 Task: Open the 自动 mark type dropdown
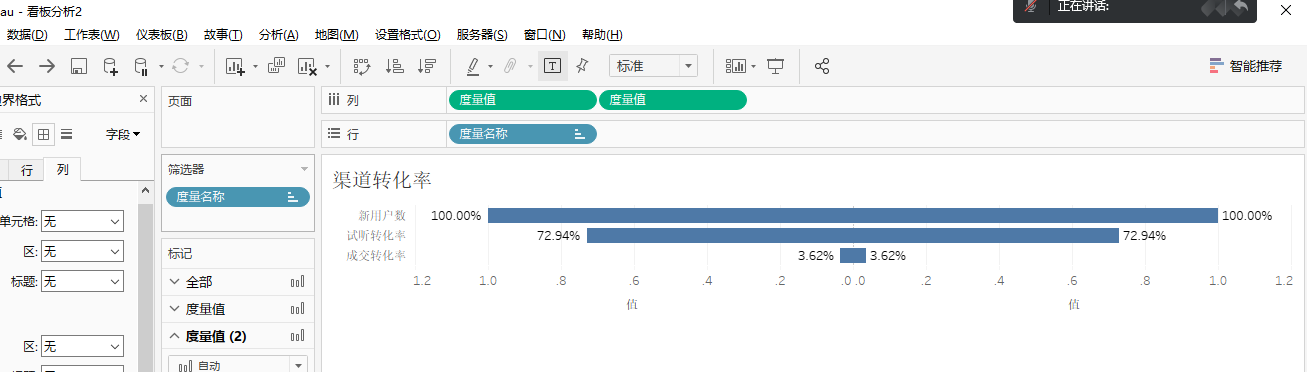coord(239,365)
